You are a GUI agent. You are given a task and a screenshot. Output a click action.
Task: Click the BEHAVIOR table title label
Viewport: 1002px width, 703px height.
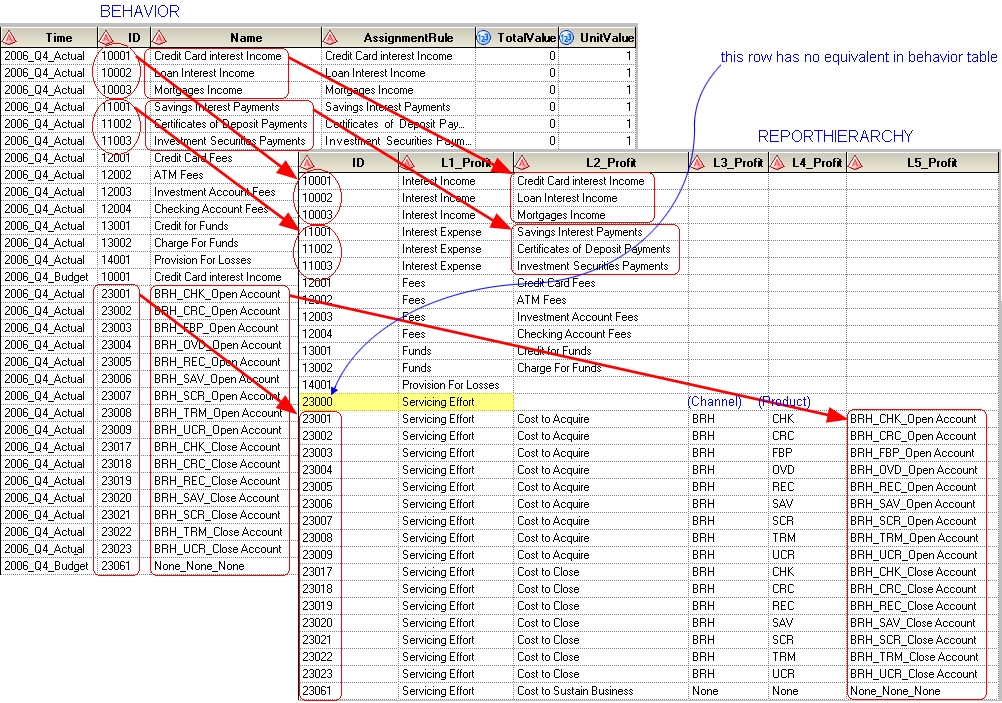139,11
